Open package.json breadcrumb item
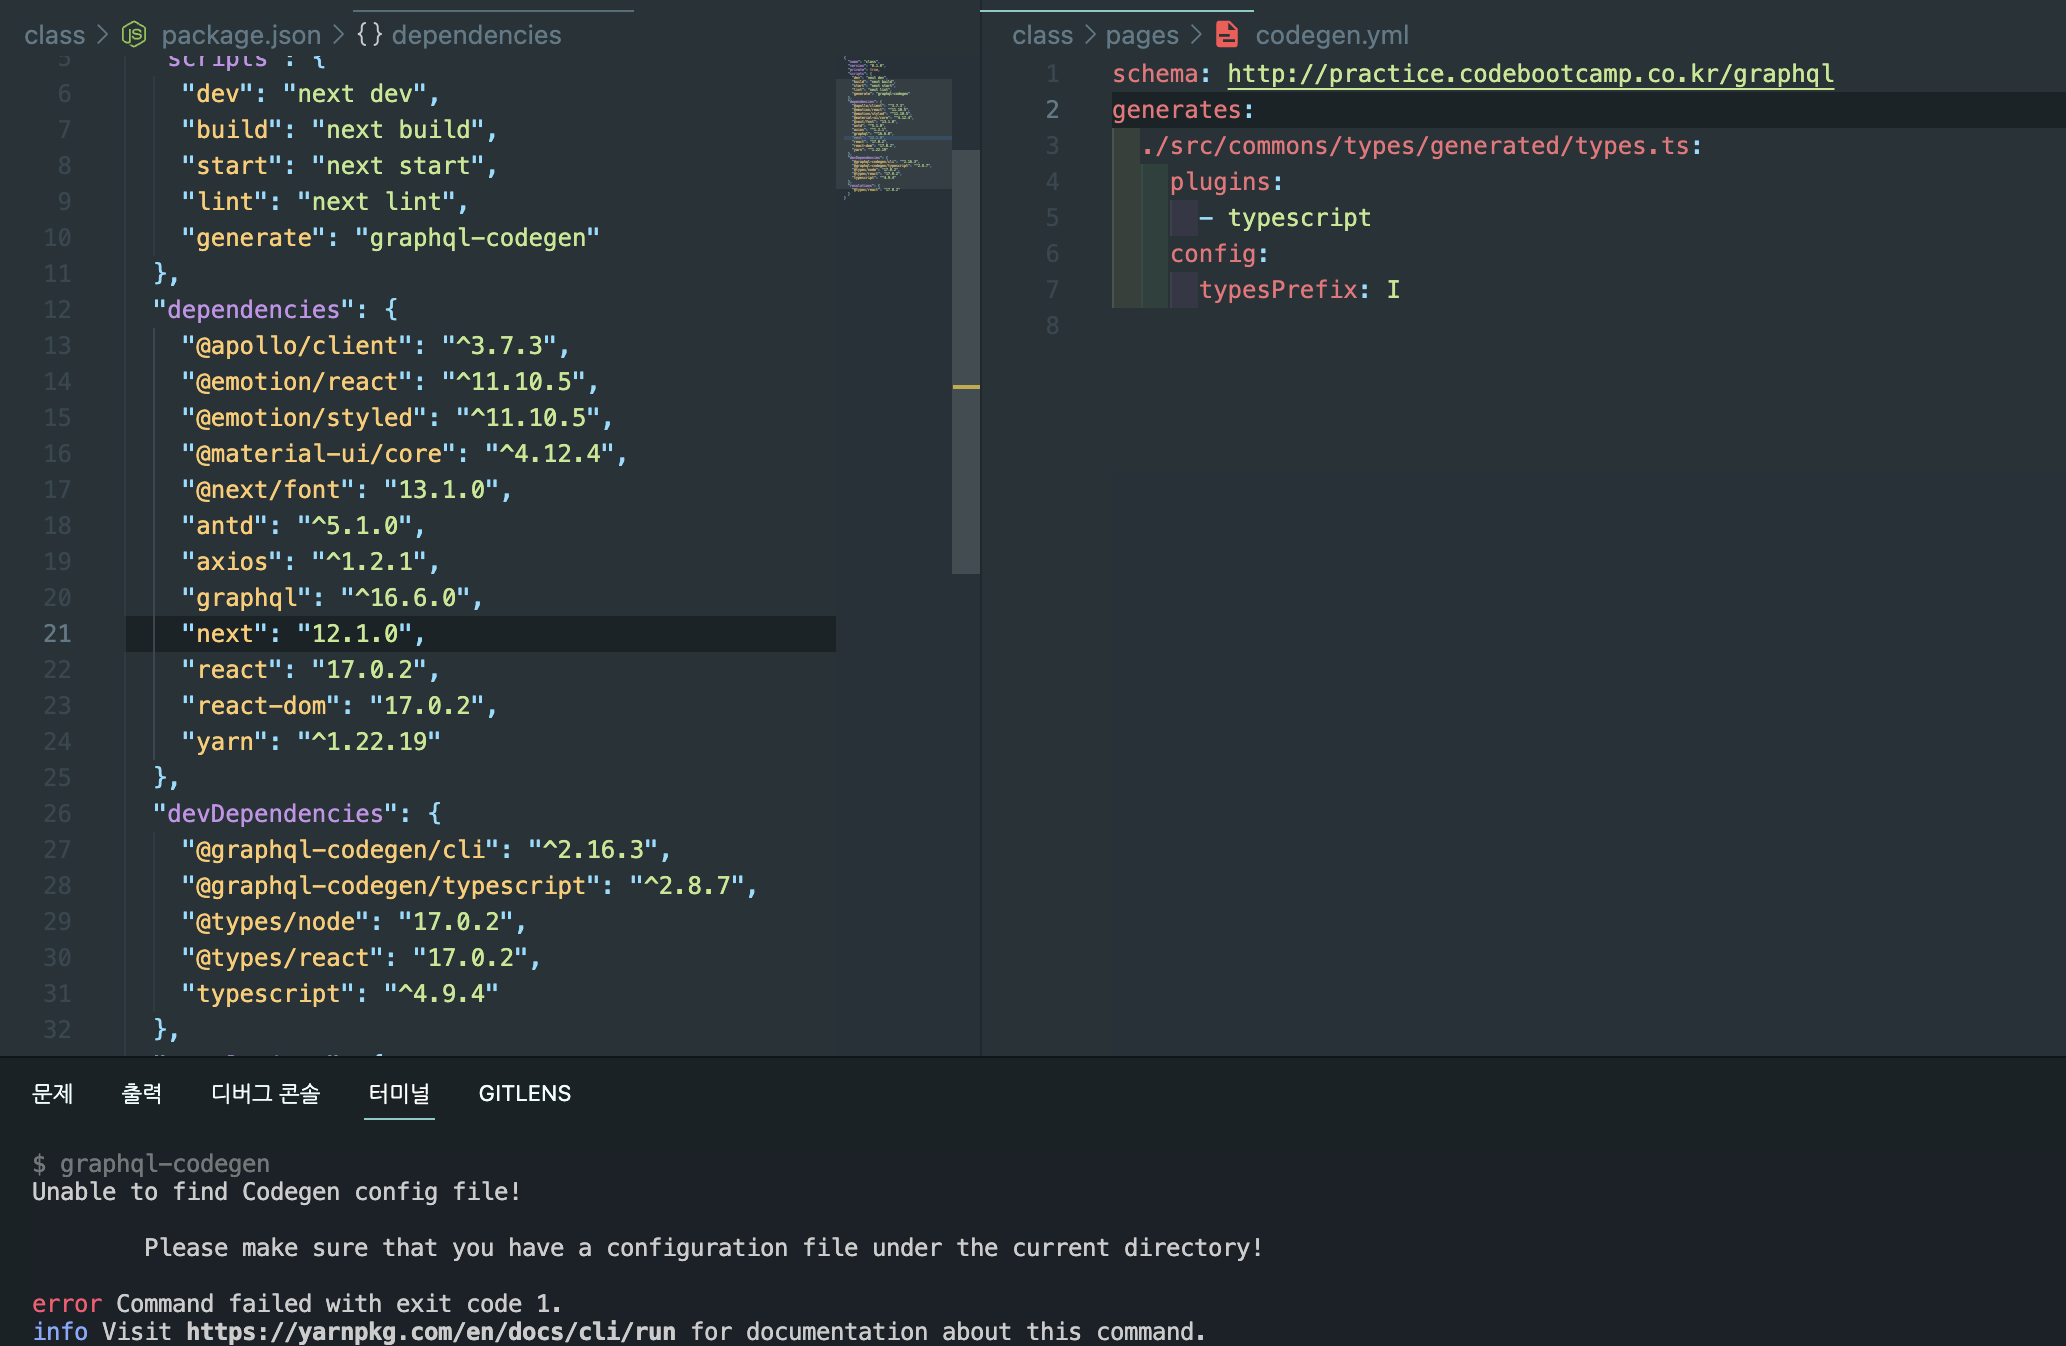Image resolution: width=2066 pixels, height=1346 pixels. coord(241,35)
